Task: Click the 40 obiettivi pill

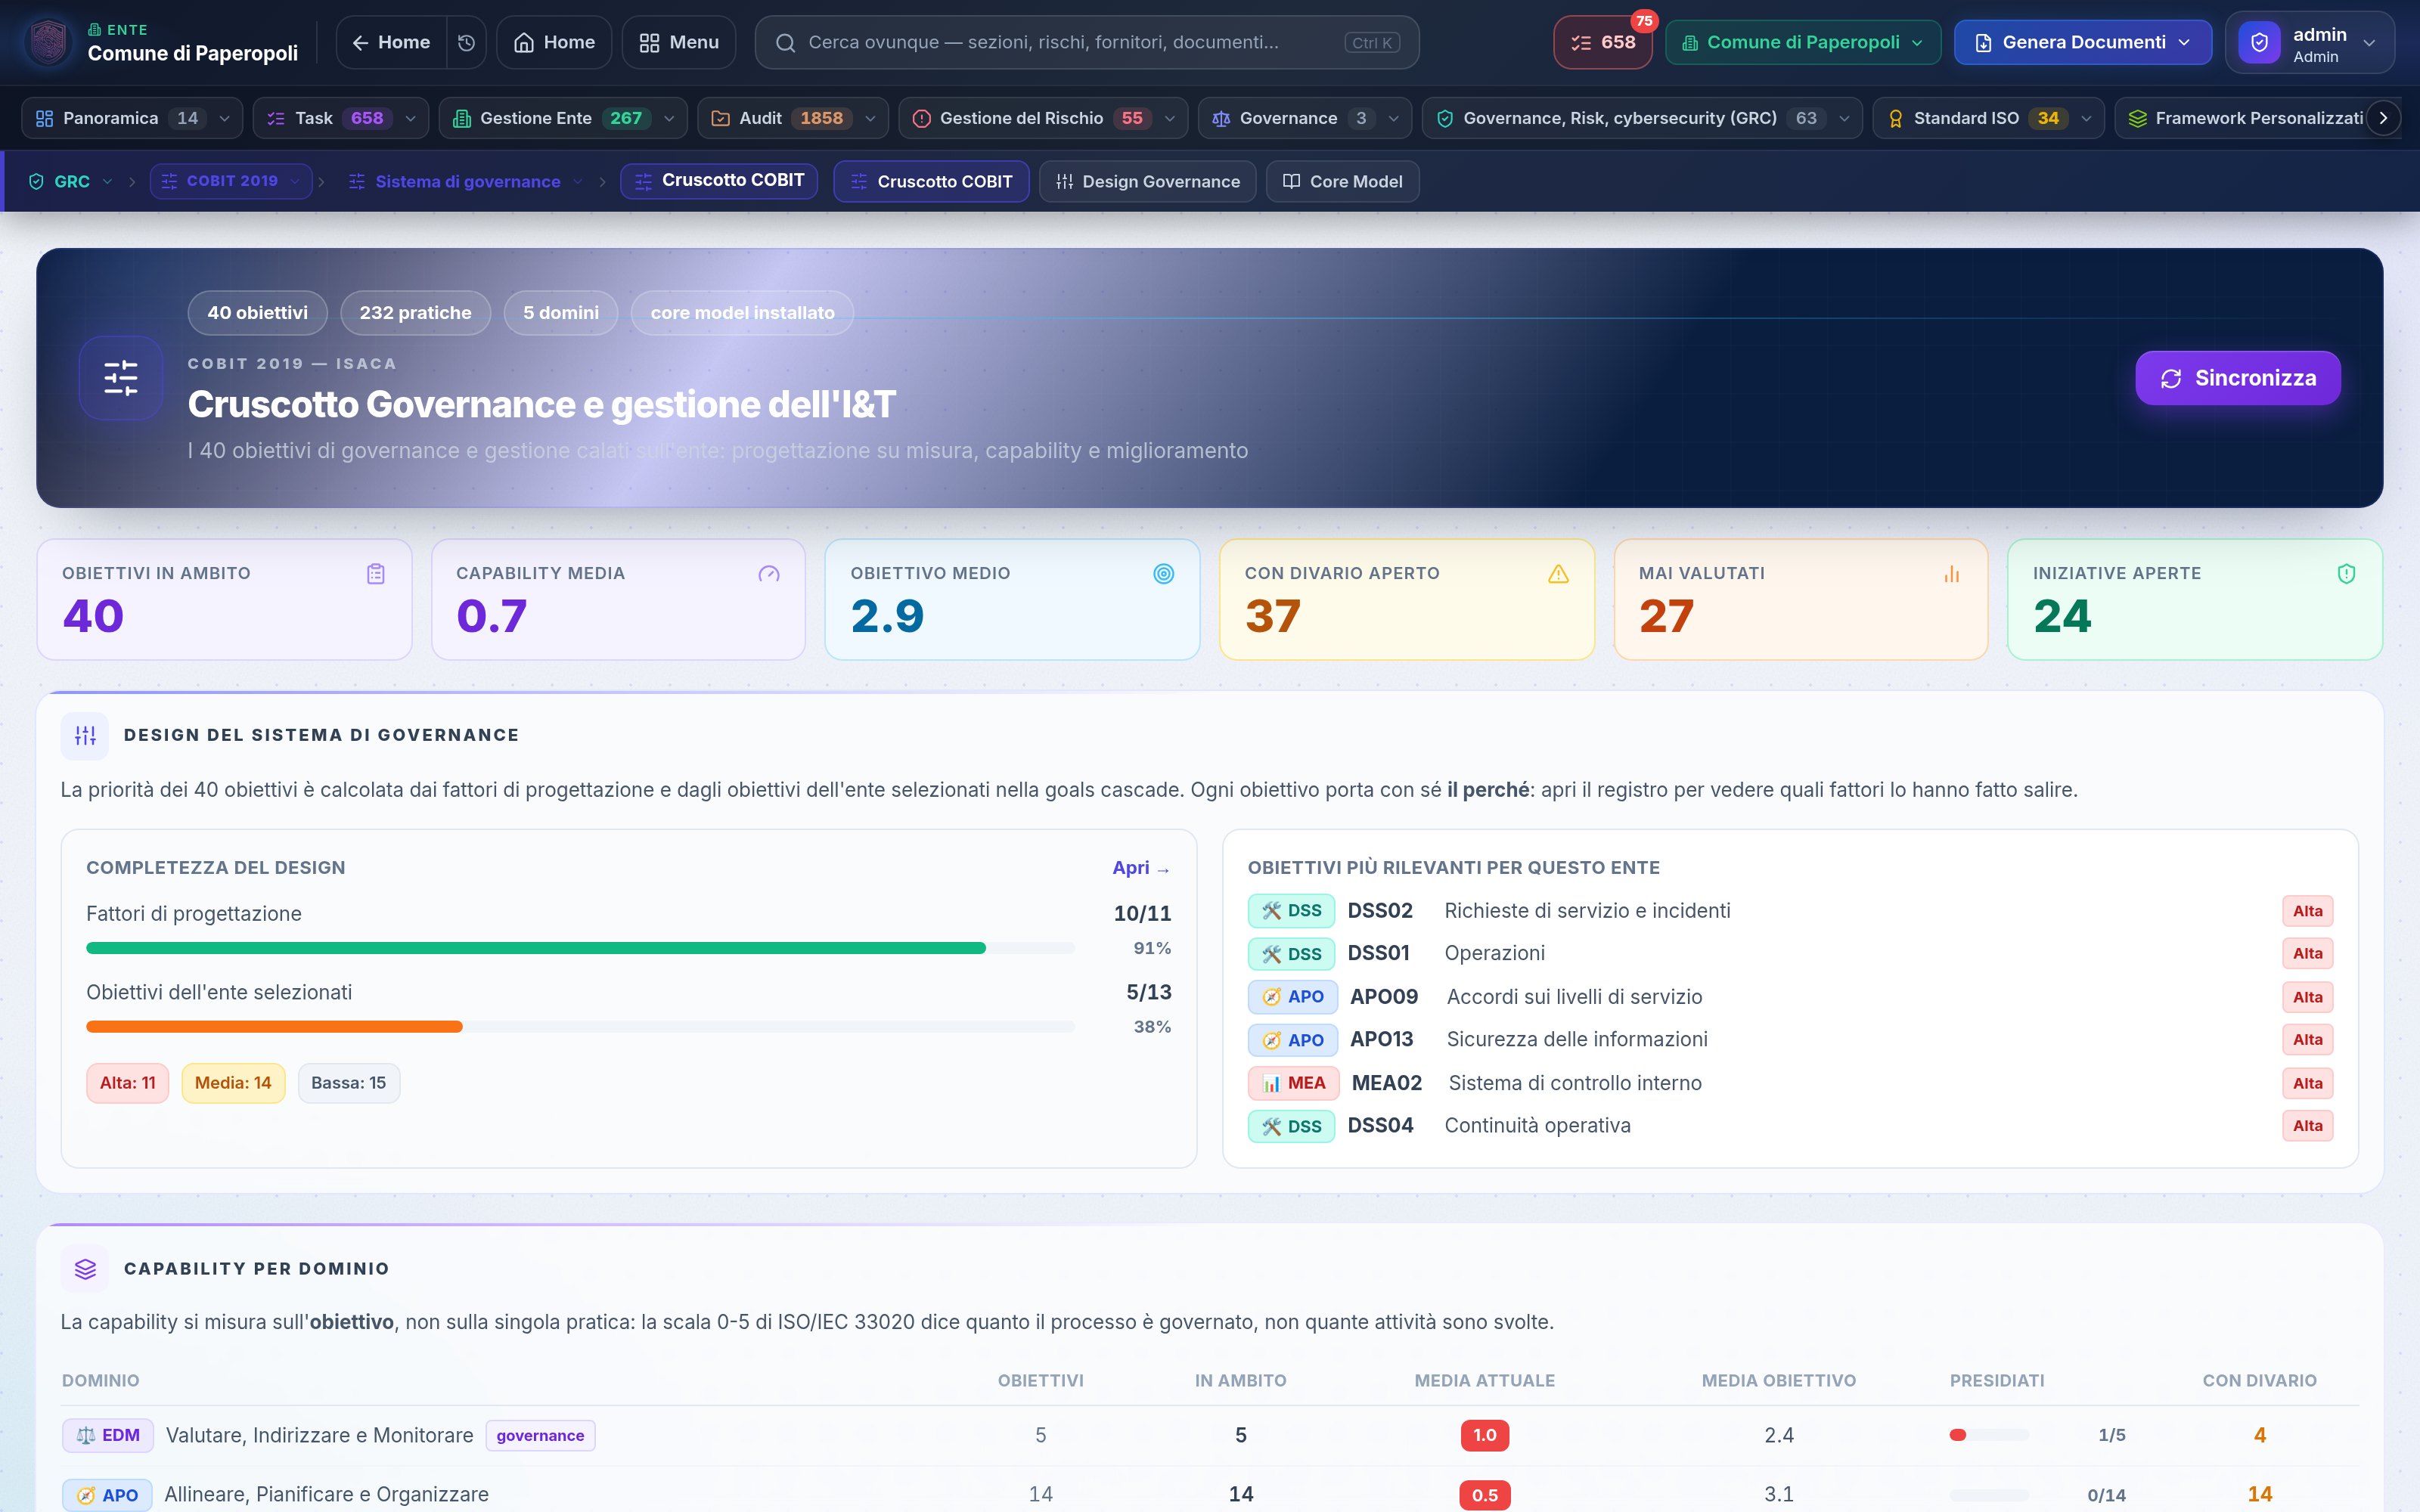Action: [257, 313]
